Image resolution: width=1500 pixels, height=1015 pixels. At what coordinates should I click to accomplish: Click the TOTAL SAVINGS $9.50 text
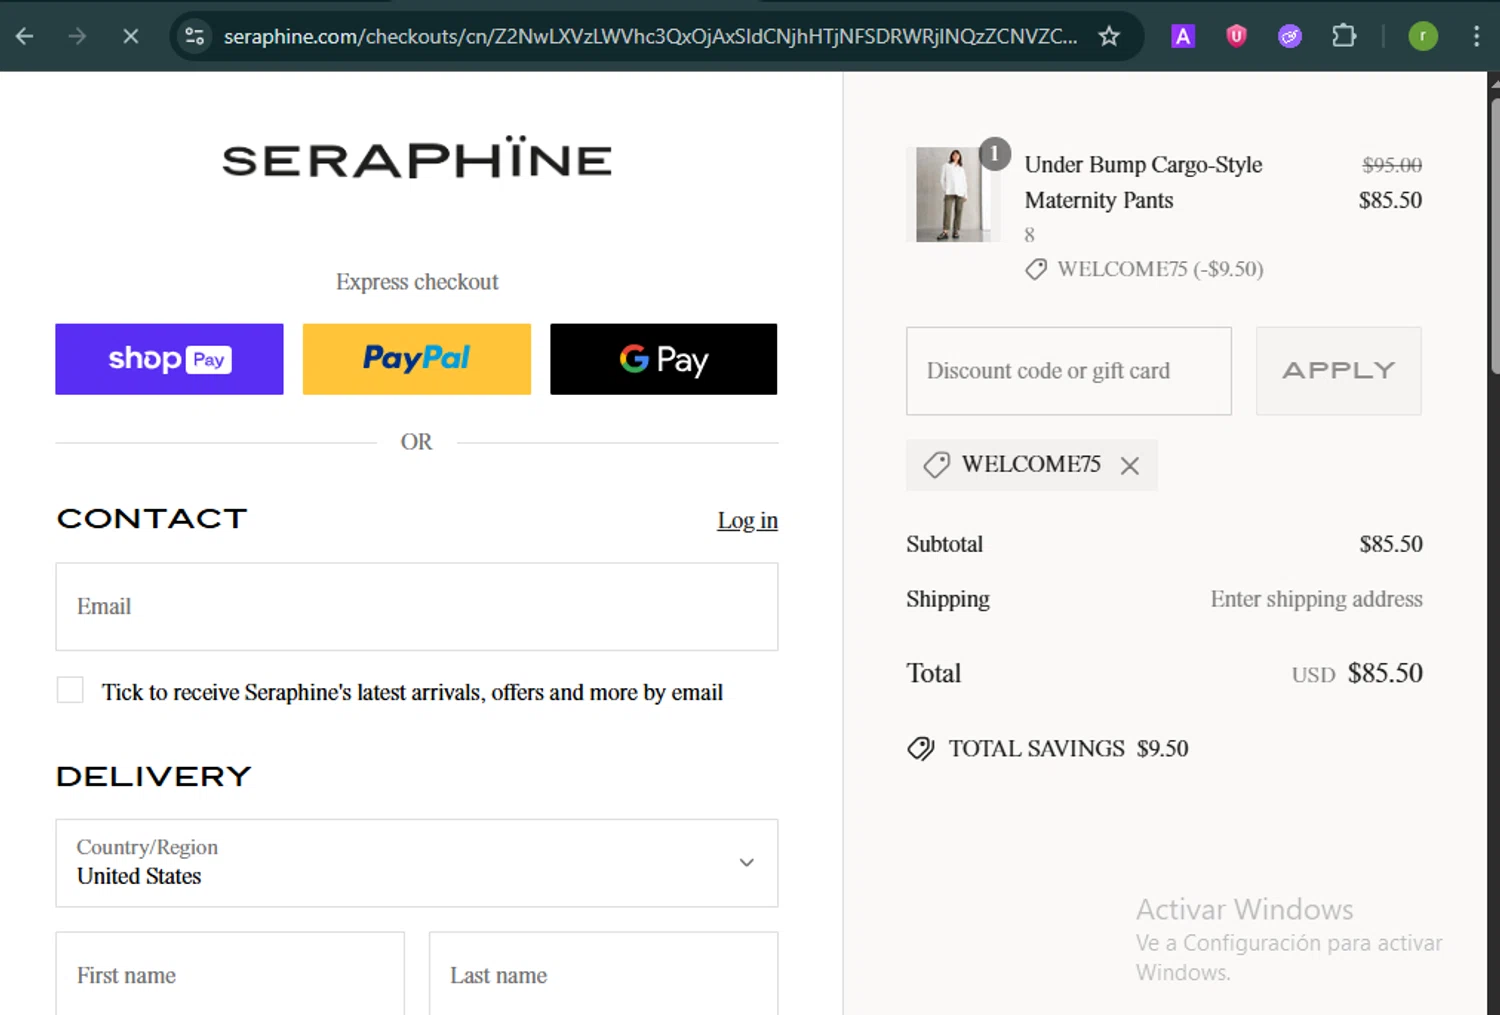1068,749
